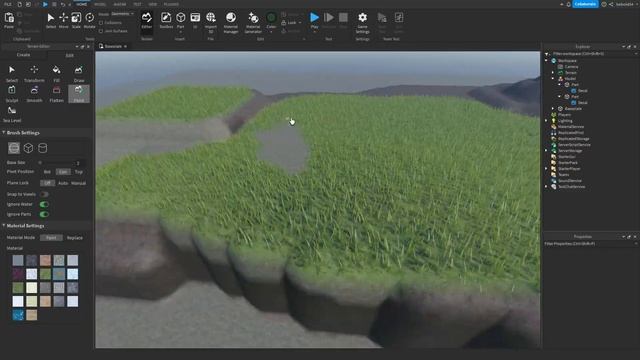The image size is (640, 360).
Task: Choose cylinder brush shape
Action: [x=42, y=148]
